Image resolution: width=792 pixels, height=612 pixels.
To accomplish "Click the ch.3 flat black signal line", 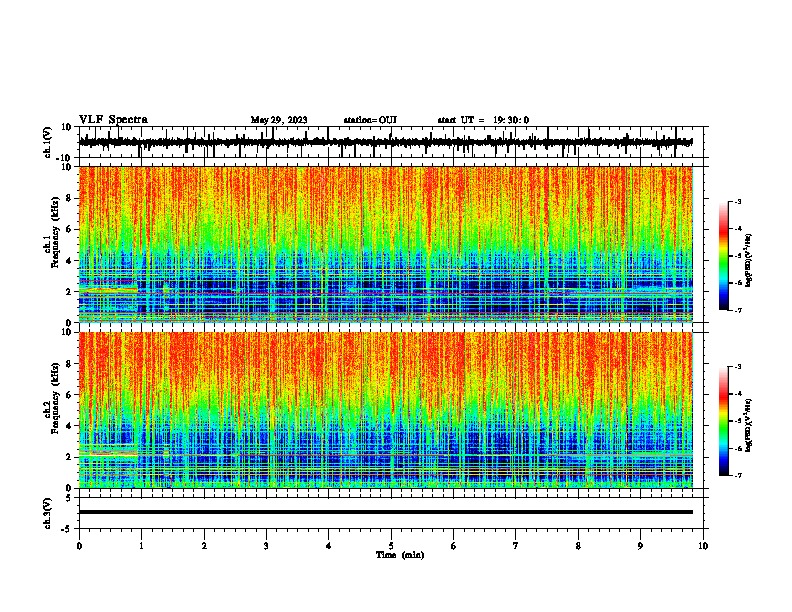I will pos(386,512).
